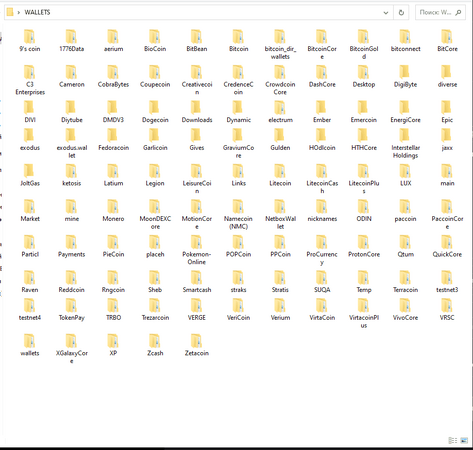Select the VERGE folder
Viewport: 473px width, 450px height.
click(x=197, y=310)
